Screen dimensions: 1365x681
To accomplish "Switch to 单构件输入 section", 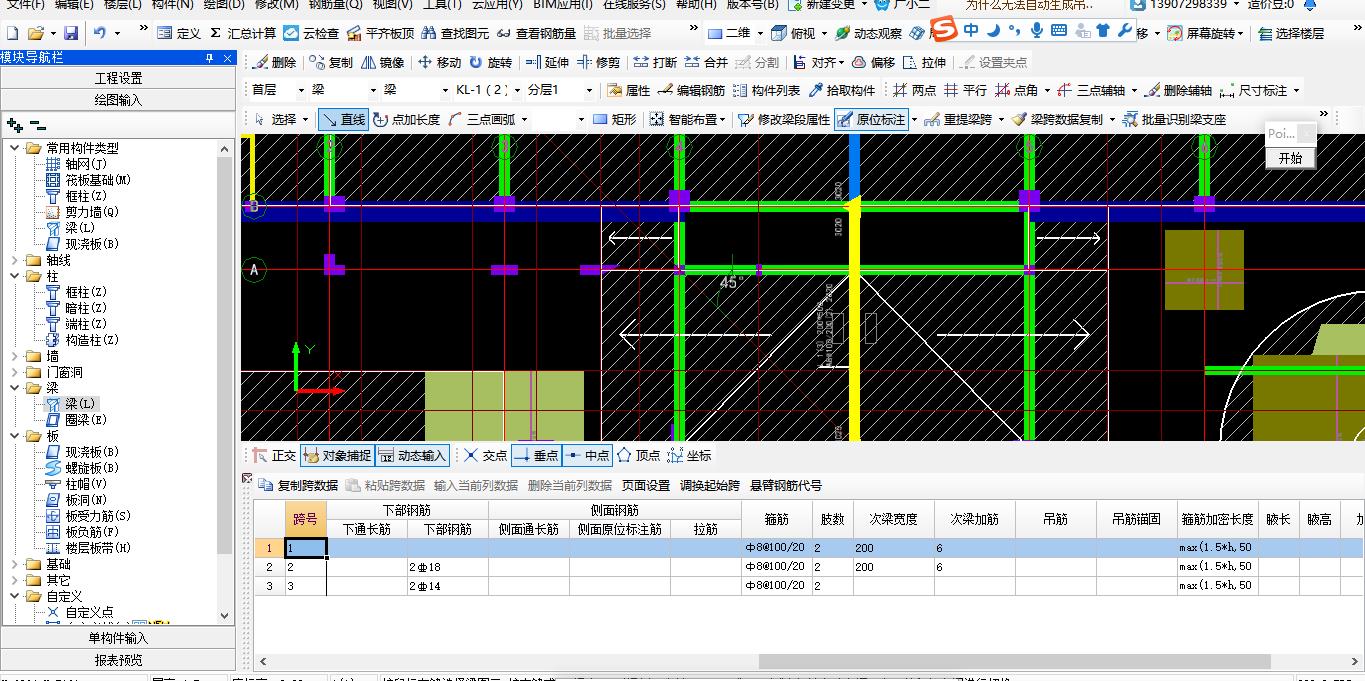I will click(118, 638).
